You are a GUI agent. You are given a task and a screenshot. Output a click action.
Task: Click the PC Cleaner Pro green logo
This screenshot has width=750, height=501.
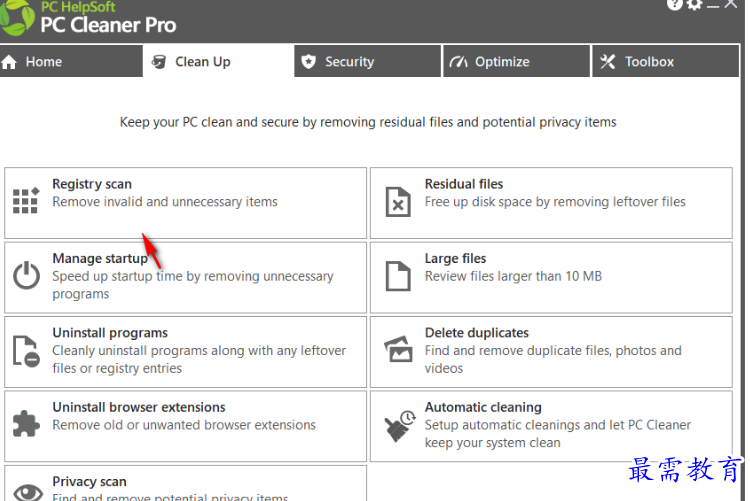click(17, 18)
